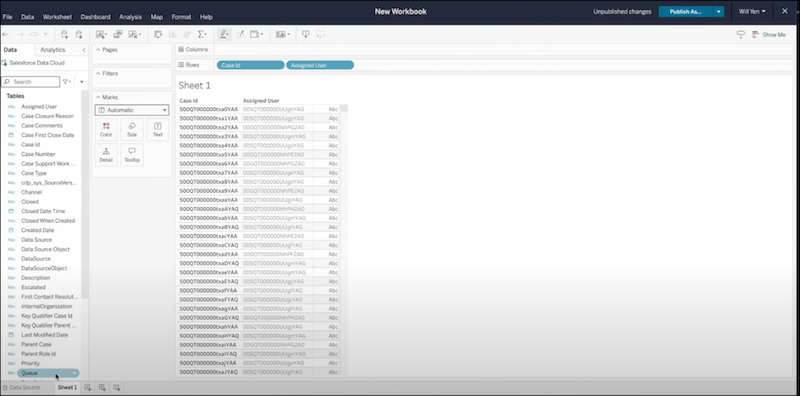The height and width of the screenshot is (396, 800).
Task: Click the Pause Auto Updates data icon
Action: [x=79, y=34]
